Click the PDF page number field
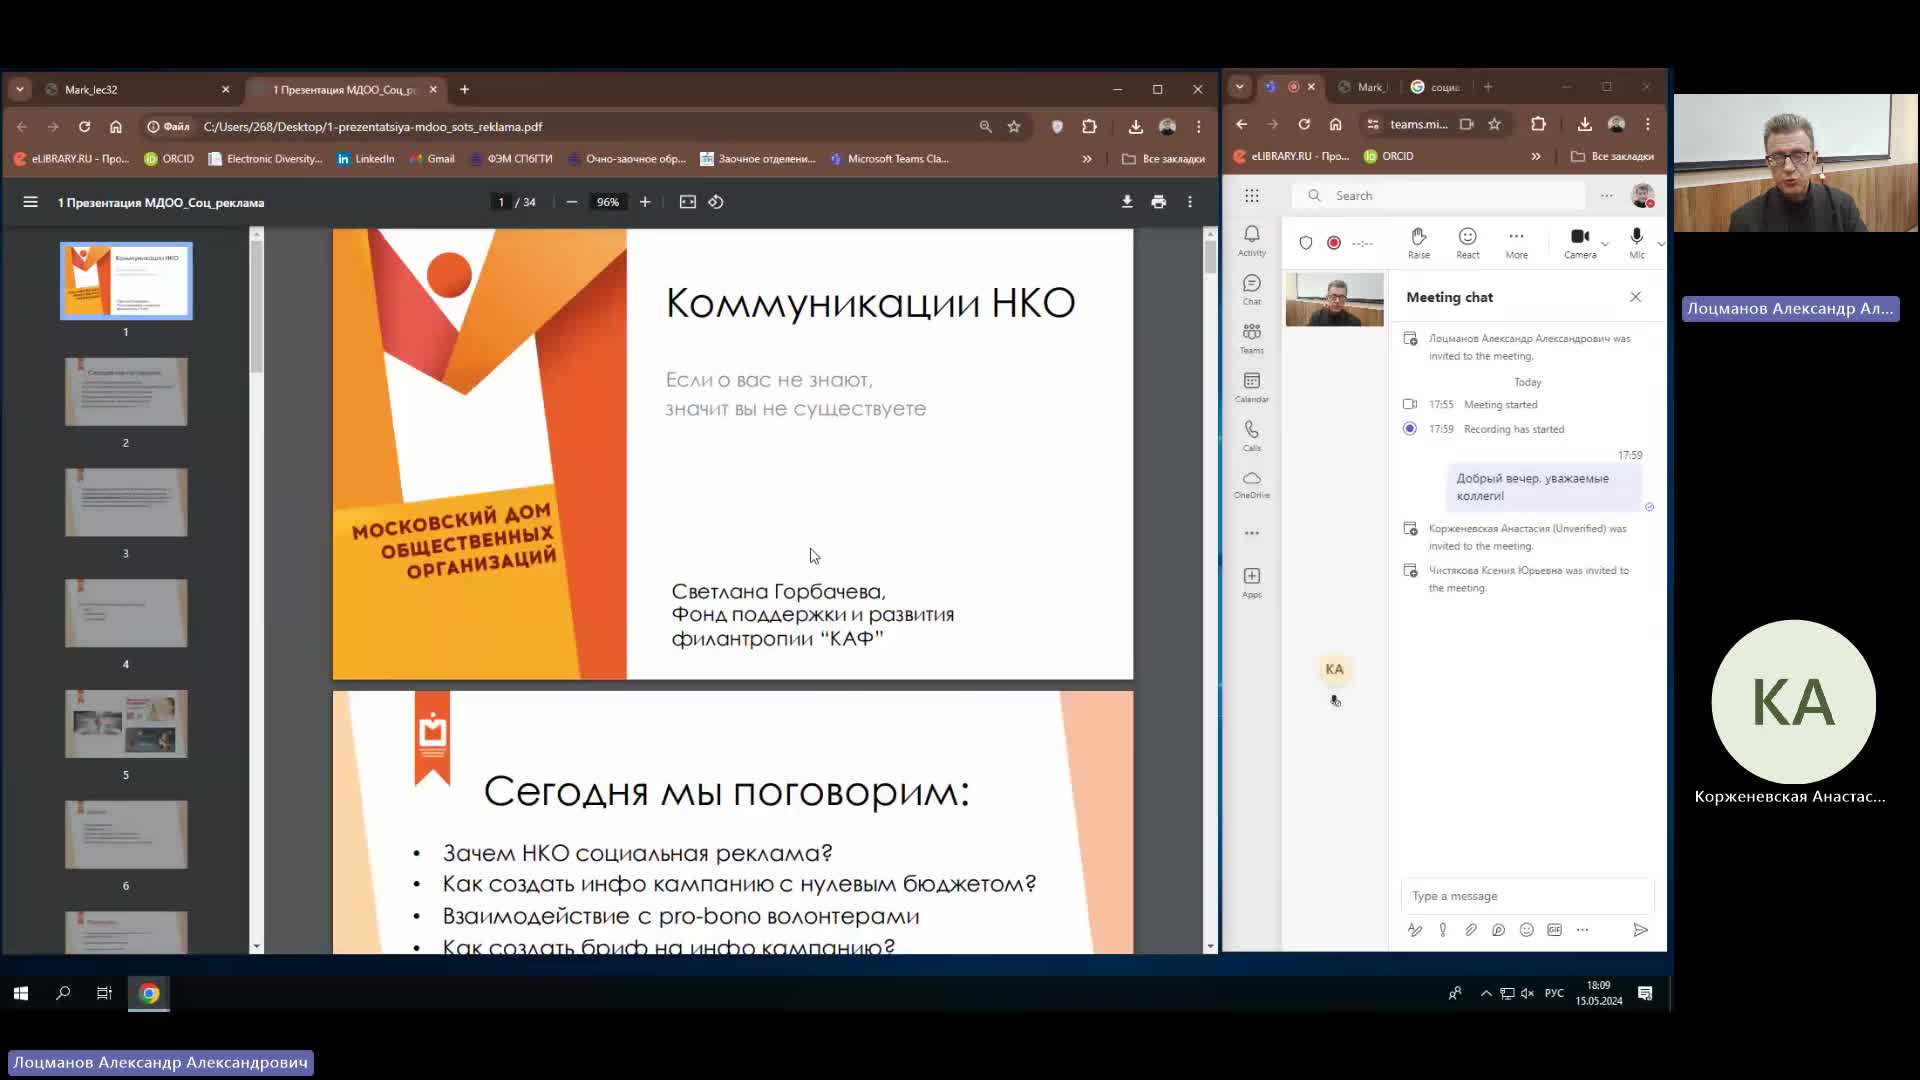The image size is (1920, 1080). click(x=501, y=202)
